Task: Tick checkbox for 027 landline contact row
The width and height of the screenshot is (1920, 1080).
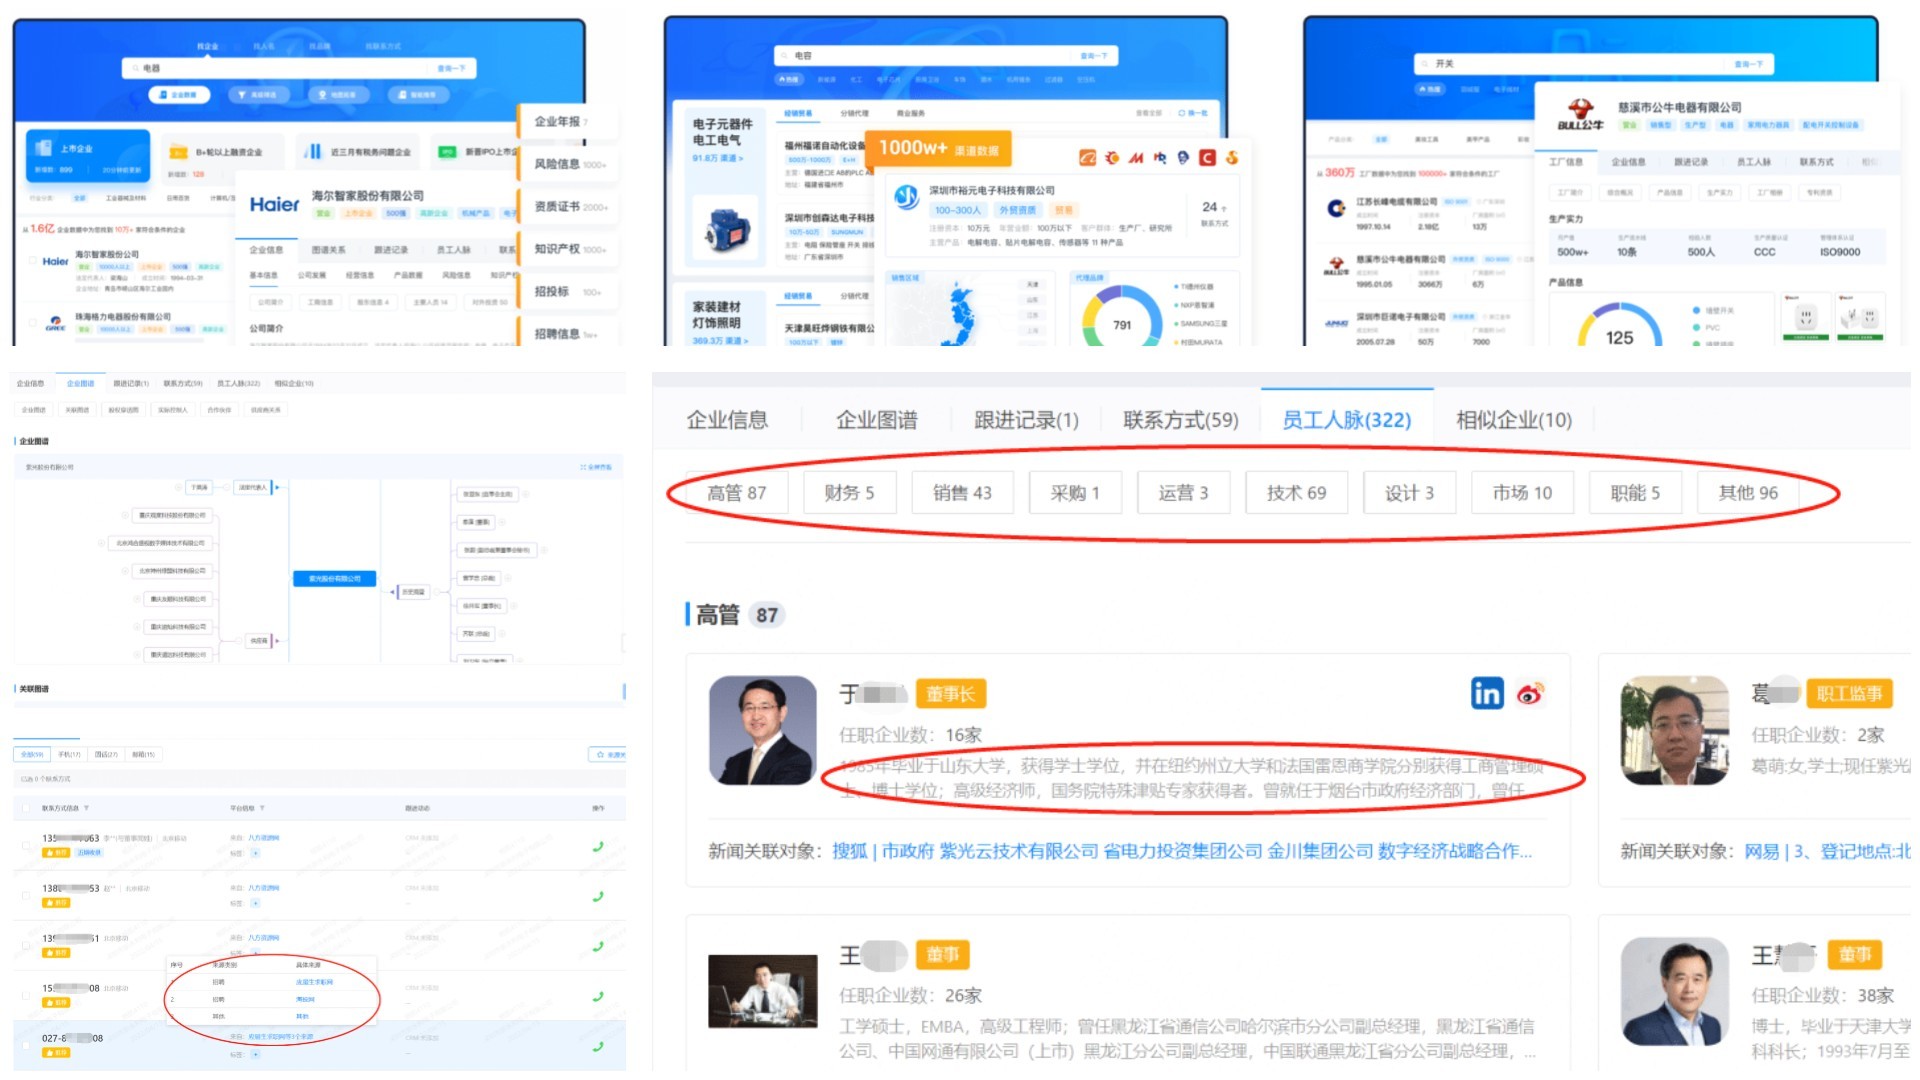Action: 25,1046
